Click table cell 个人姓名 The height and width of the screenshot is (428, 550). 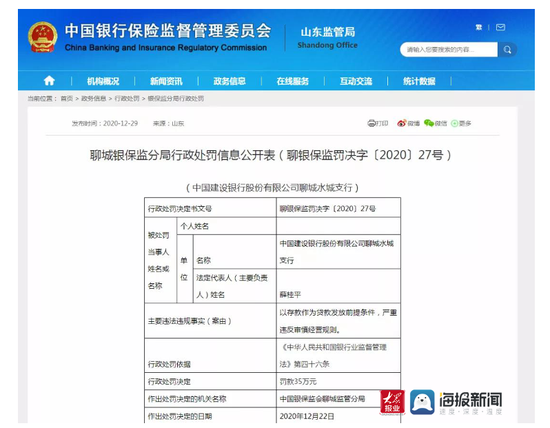pos(227,226)
